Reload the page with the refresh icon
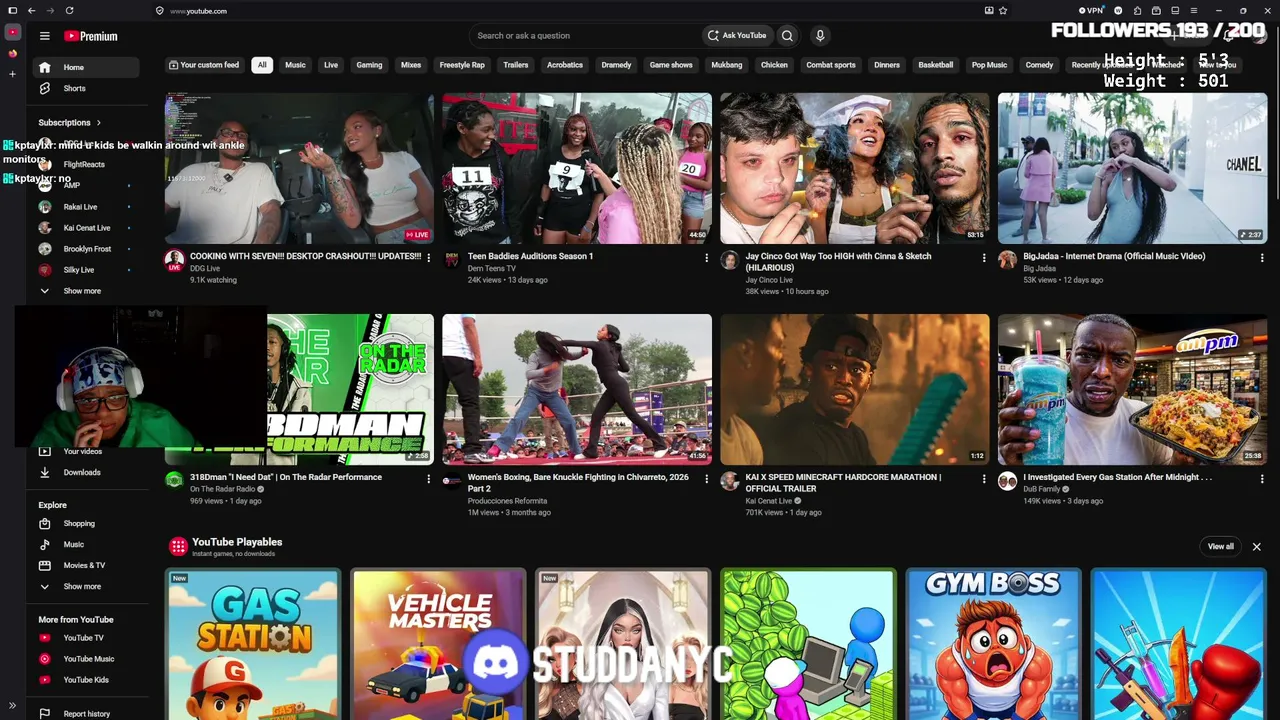This screenshot has height=720, width=1280. (x=69, y=11)
